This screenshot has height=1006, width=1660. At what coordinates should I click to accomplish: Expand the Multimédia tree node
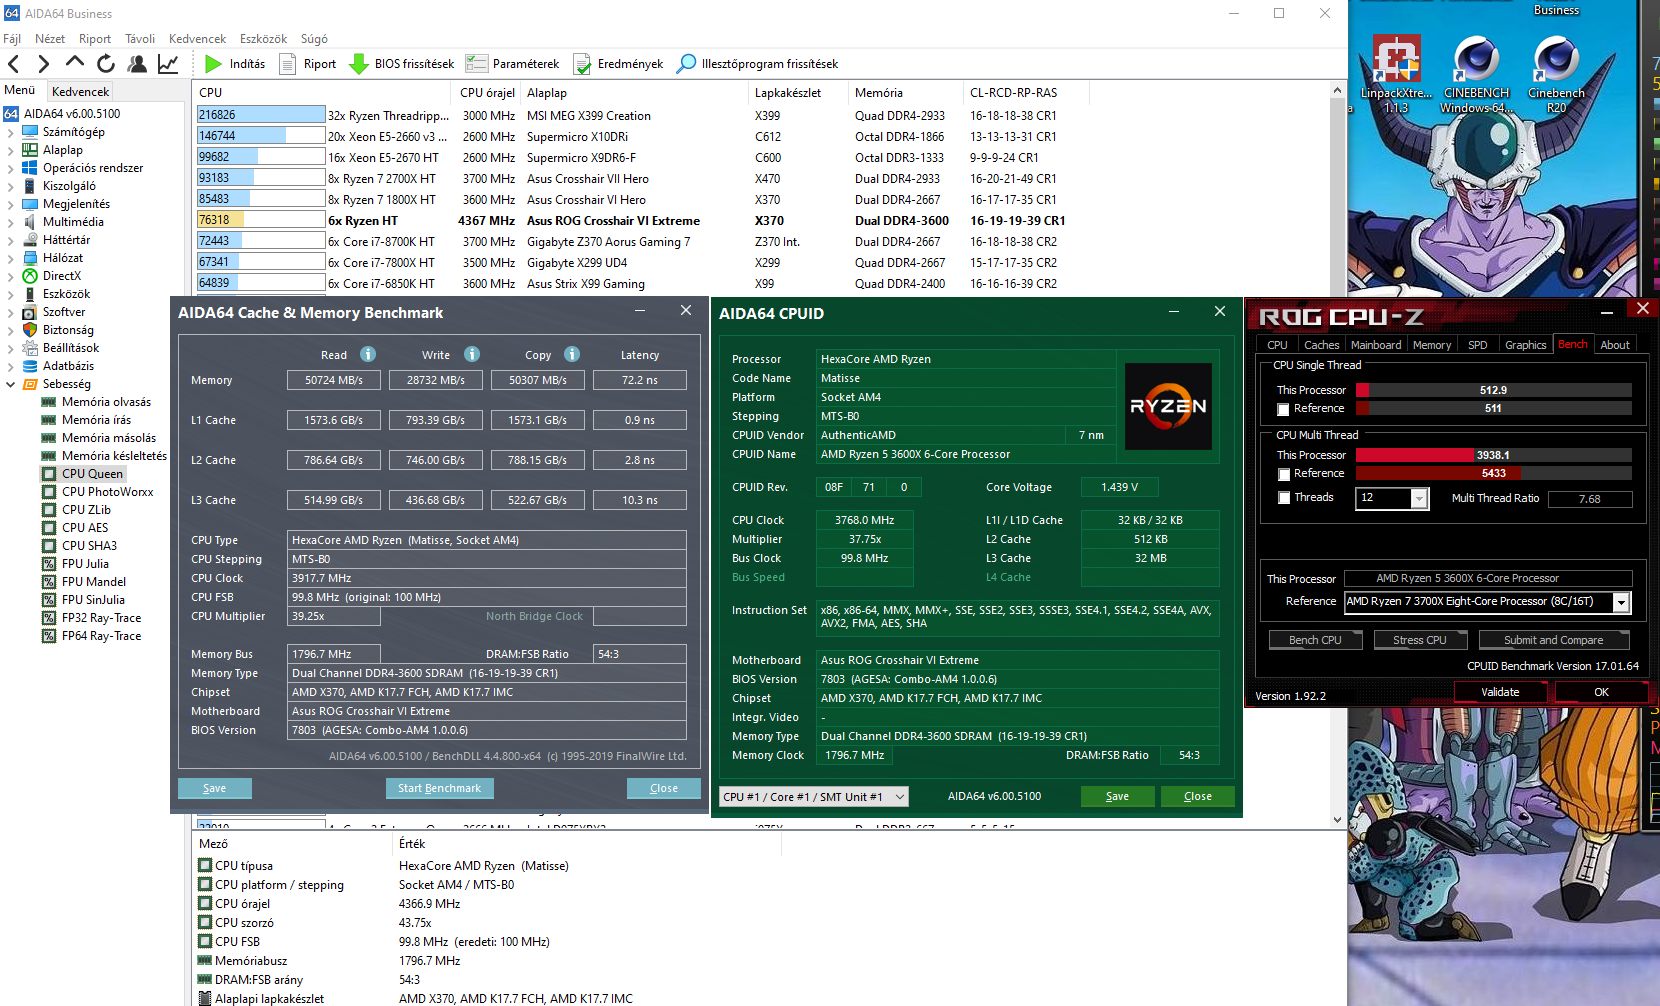10,222
